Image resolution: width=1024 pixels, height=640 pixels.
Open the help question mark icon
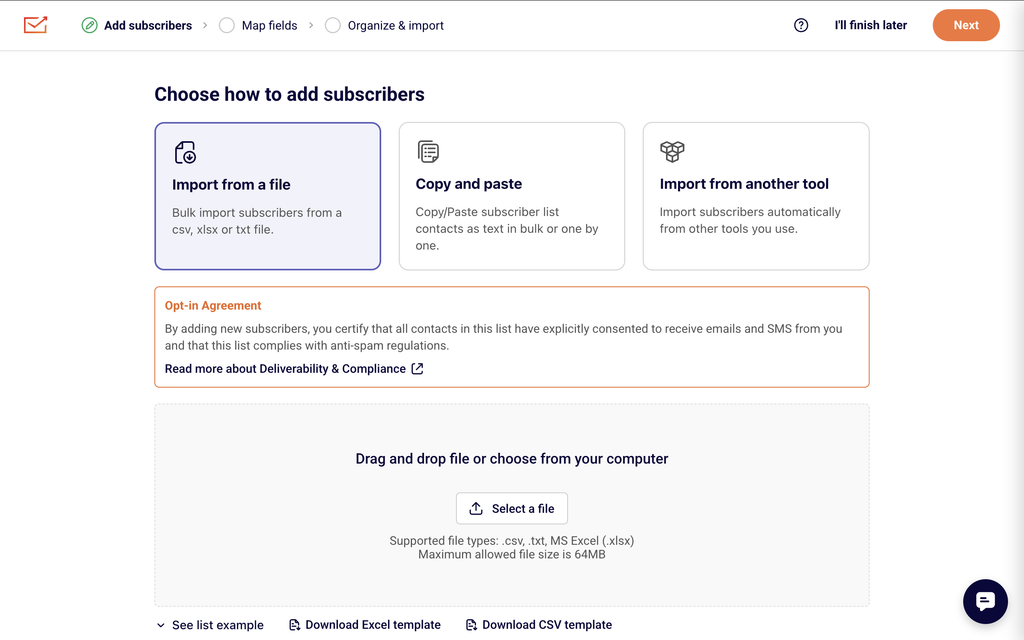point(801,25)
